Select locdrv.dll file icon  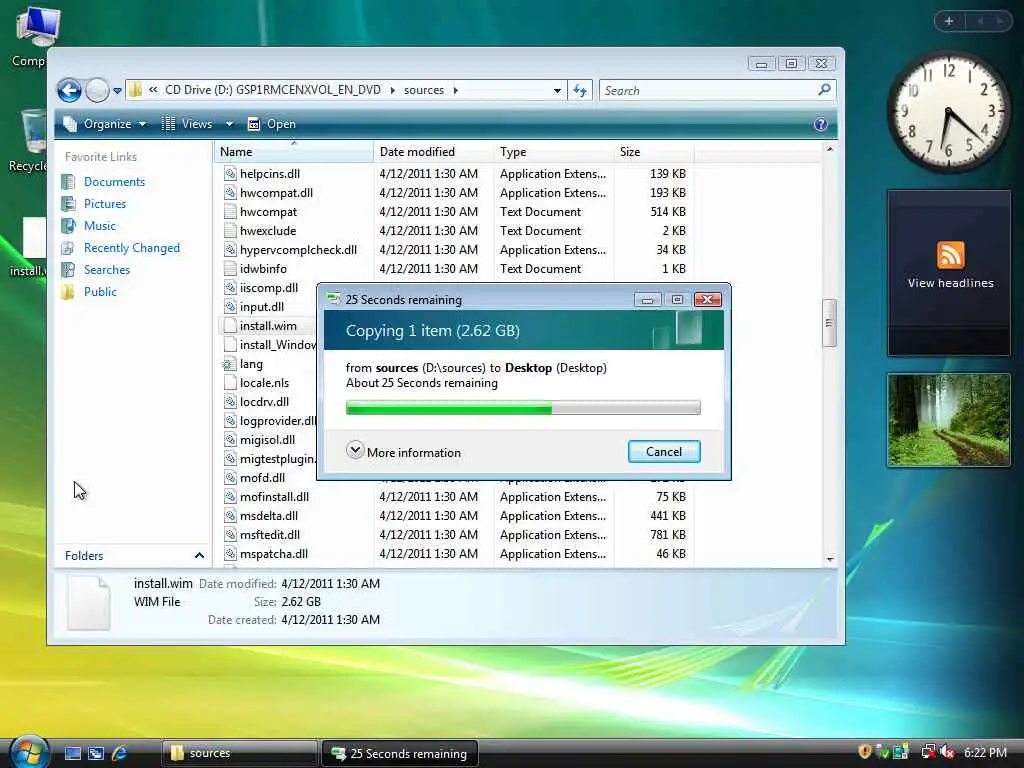(x=230, y=402)
